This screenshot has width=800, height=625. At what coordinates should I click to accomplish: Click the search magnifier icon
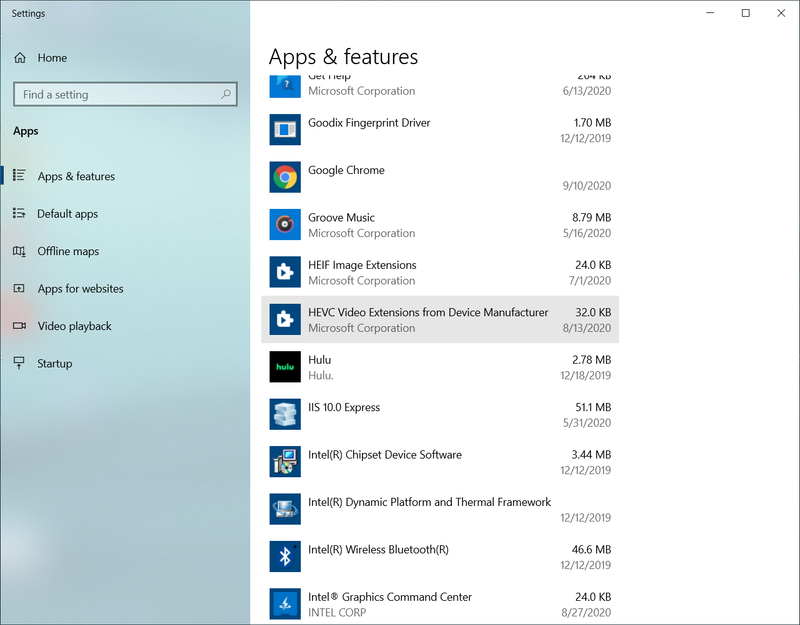pos(226,95)
